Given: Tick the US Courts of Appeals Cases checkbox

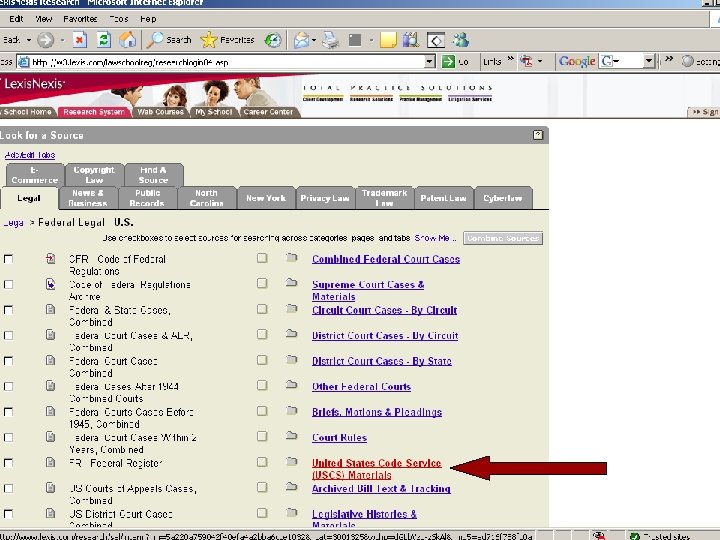Looking at the screenshot, I should 8,488.
